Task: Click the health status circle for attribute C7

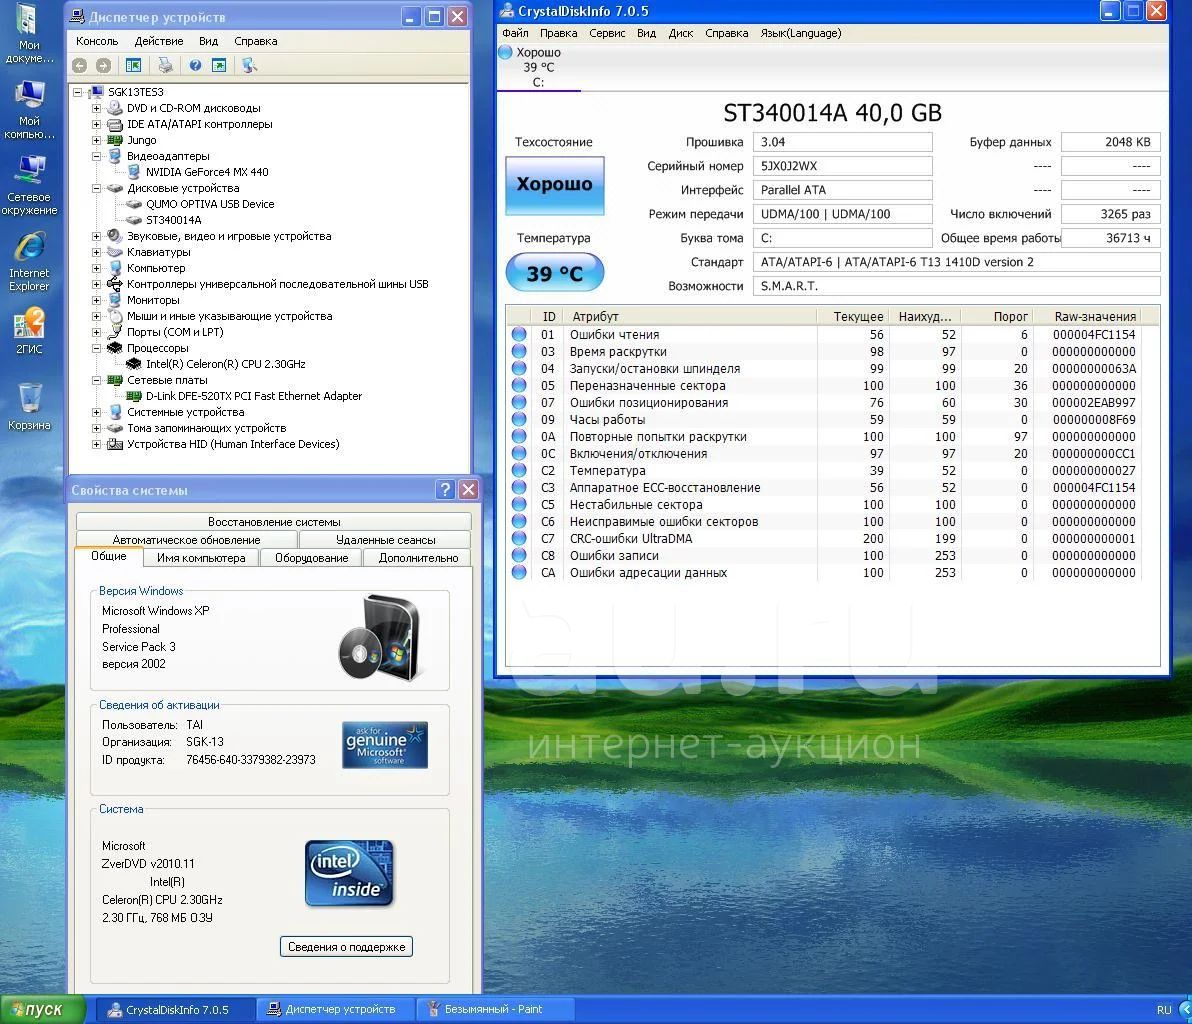Action: point(519,538)
